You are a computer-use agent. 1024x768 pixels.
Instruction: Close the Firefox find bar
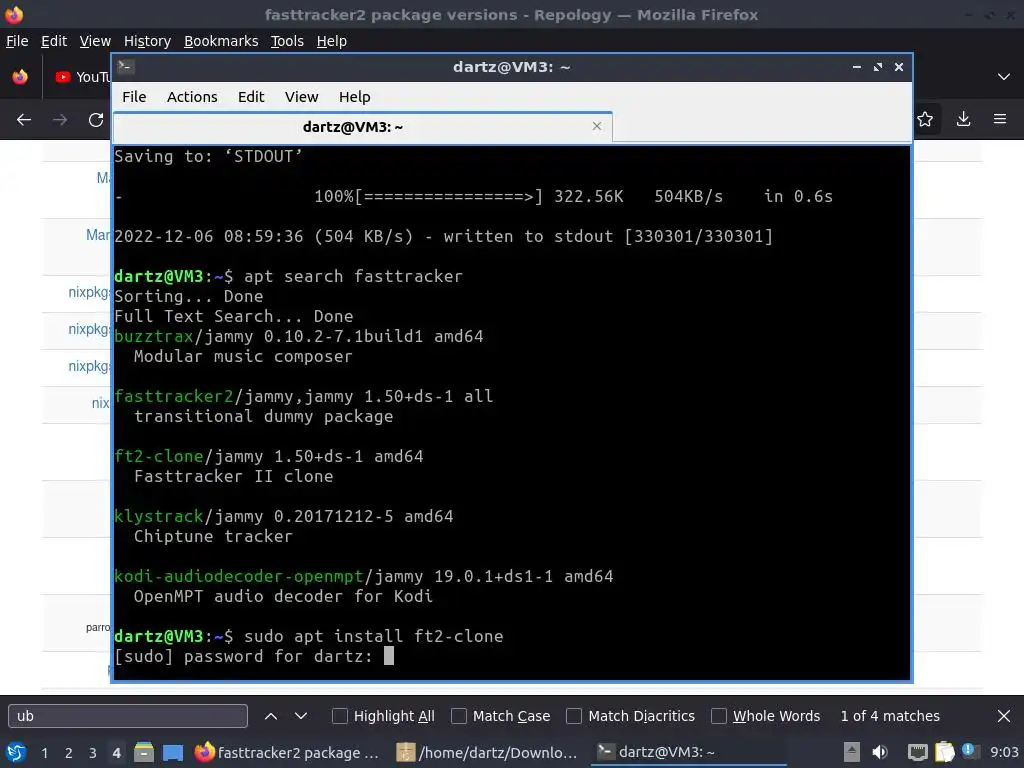coord(1004,716)
